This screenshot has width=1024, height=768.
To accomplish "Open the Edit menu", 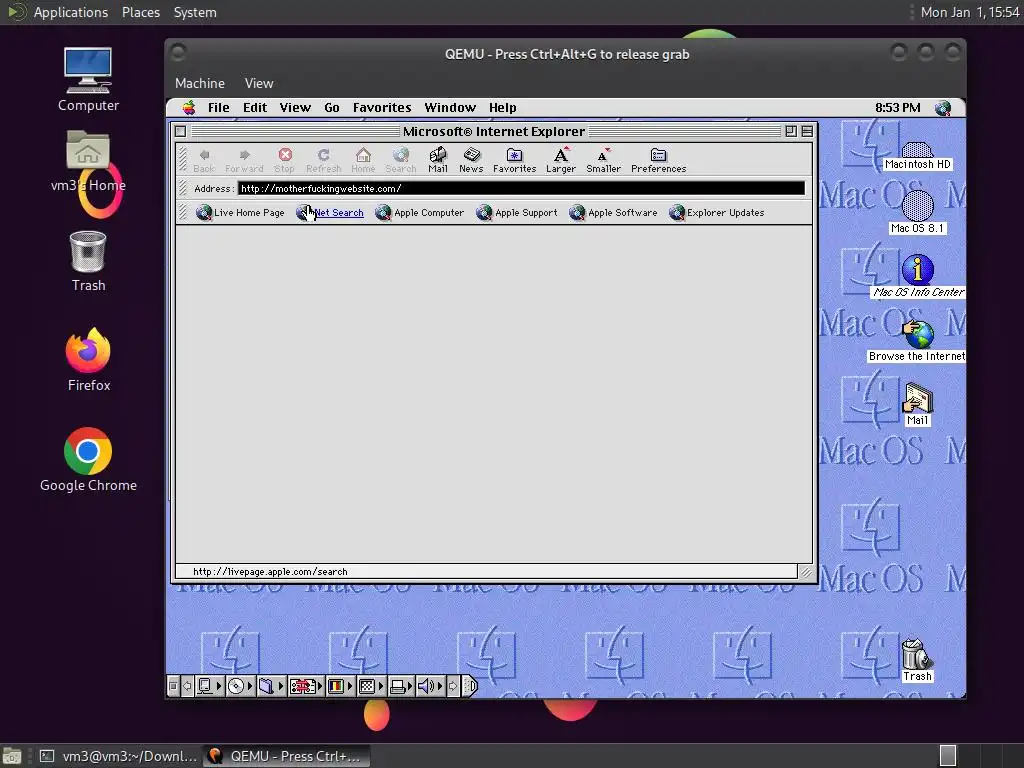I will 255,108.
